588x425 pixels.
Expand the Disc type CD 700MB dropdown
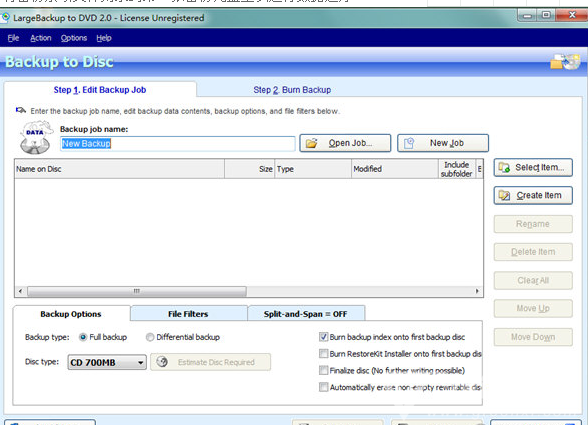point(107,362)
